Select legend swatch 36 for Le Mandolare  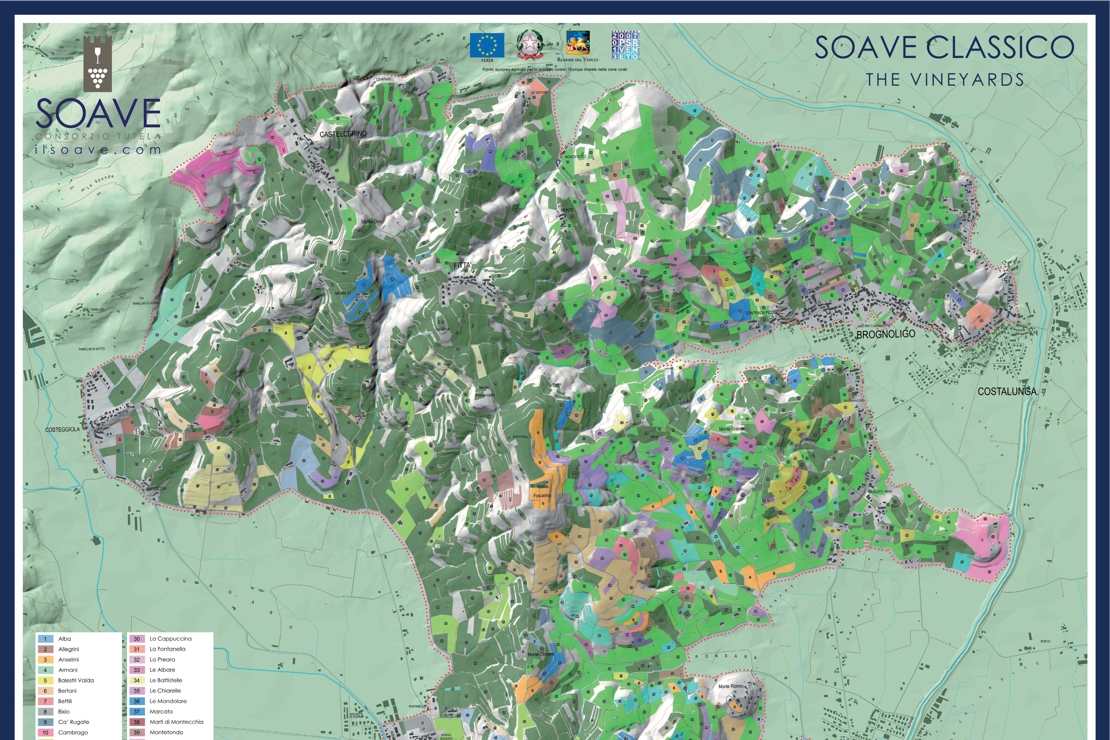[137, 701]
